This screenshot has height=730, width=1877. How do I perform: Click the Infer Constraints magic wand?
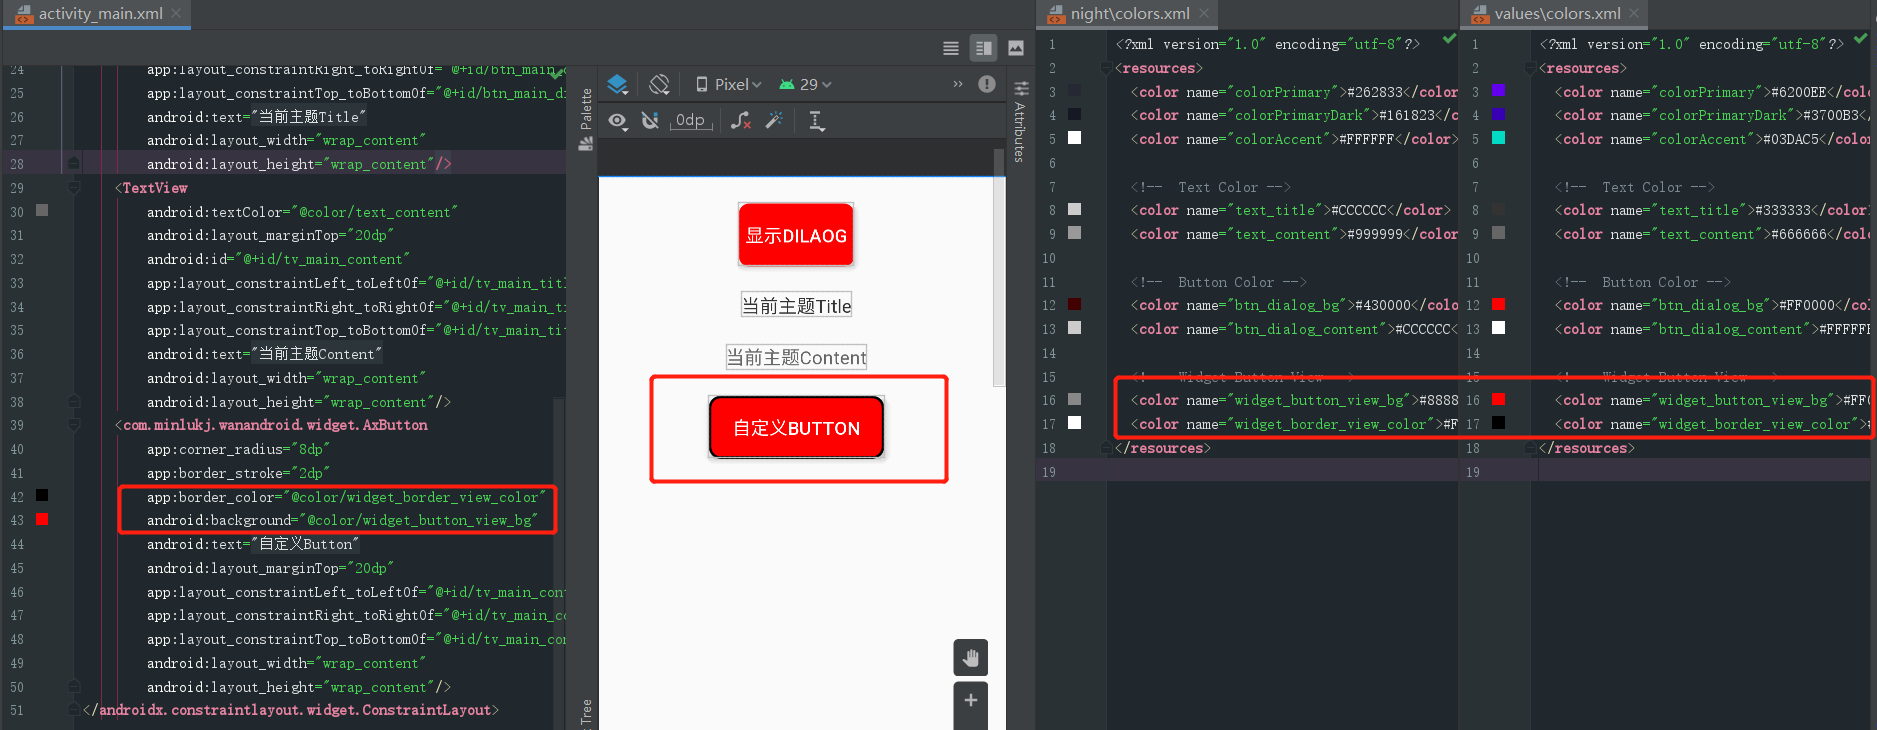(774, 121)
